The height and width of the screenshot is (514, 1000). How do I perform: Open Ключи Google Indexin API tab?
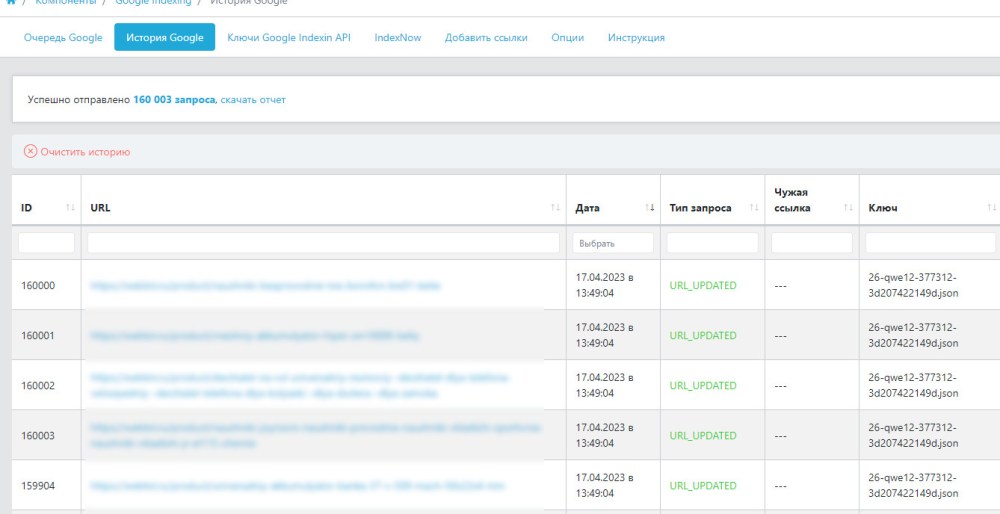(x=289, y=38)
